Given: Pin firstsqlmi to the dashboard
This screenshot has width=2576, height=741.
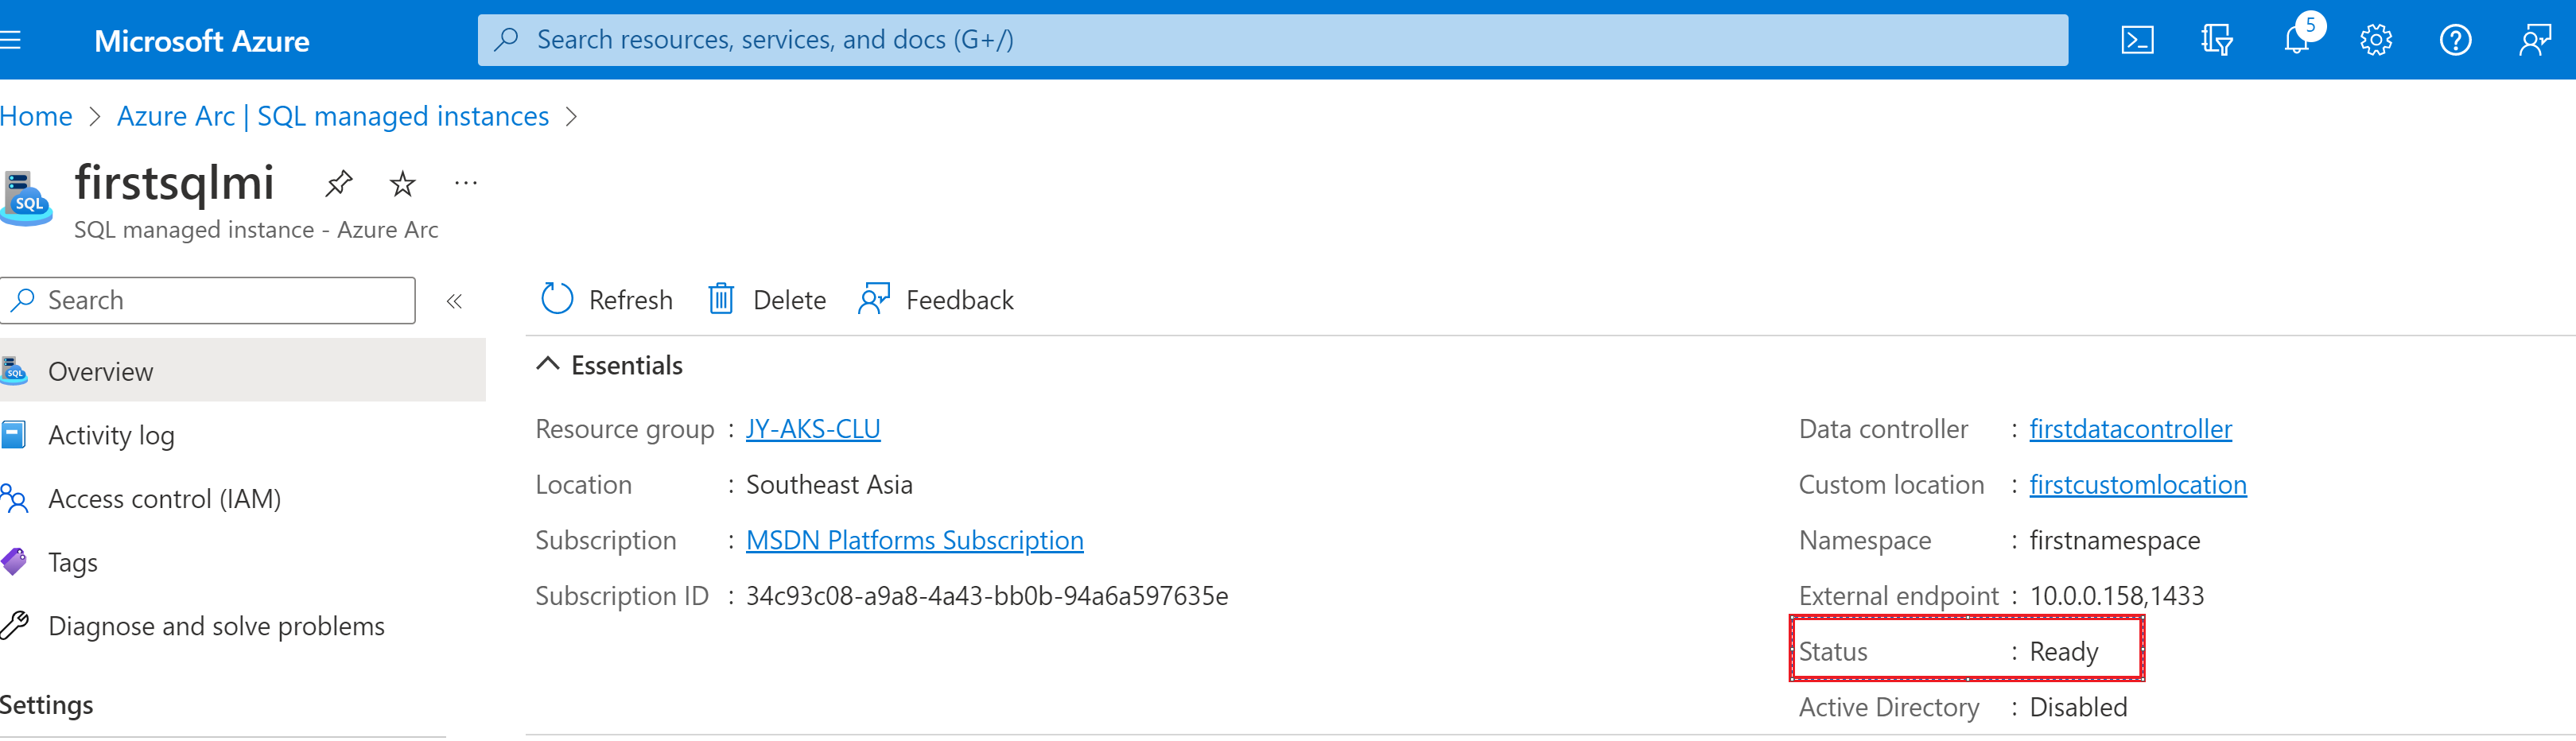Looking at the screenshot, I should (338, 184).
